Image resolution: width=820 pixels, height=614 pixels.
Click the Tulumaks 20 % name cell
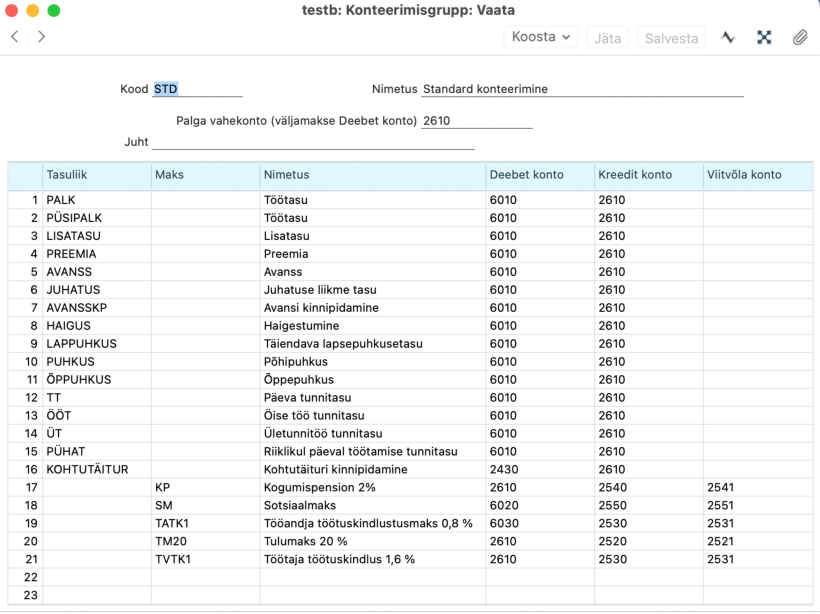373,541
